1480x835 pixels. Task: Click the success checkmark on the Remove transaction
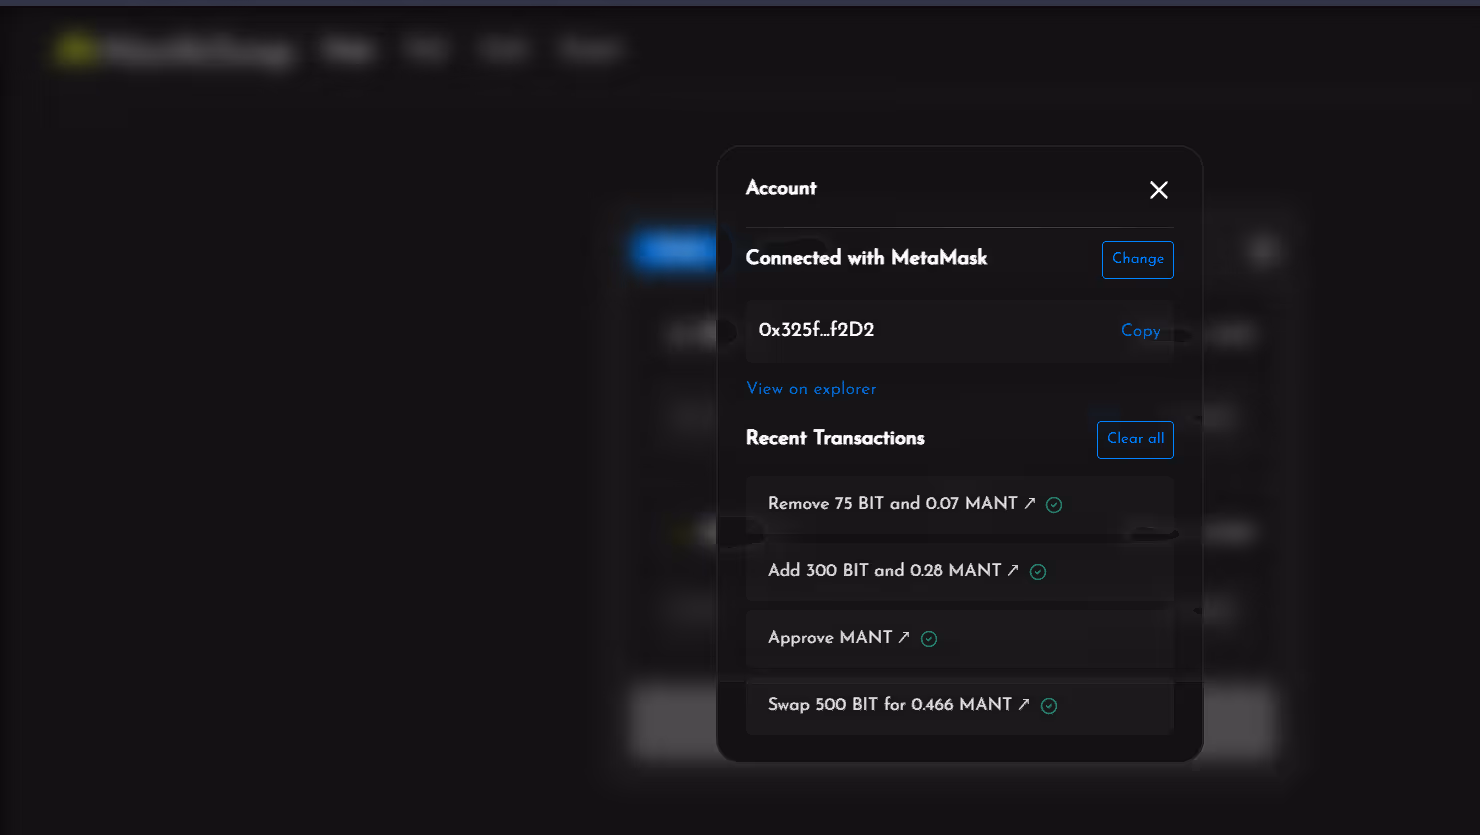click(x=1054, y=505)
